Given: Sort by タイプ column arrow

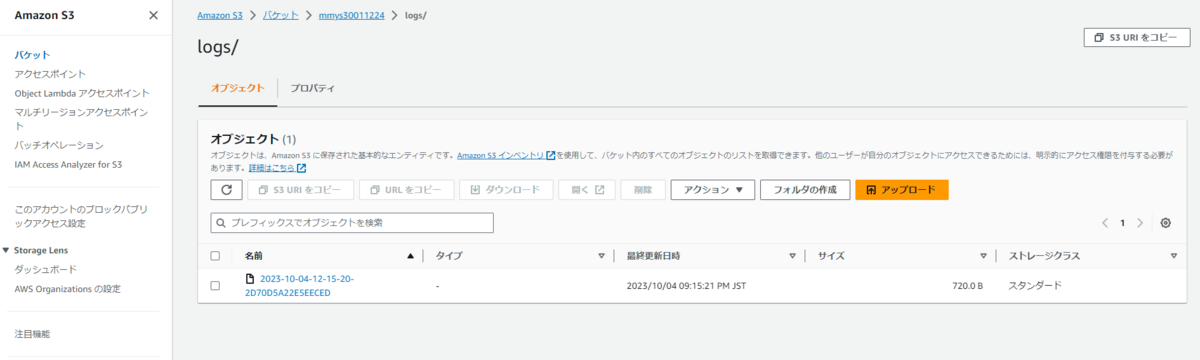Looking at the screenshot, I should pos(601,256).
